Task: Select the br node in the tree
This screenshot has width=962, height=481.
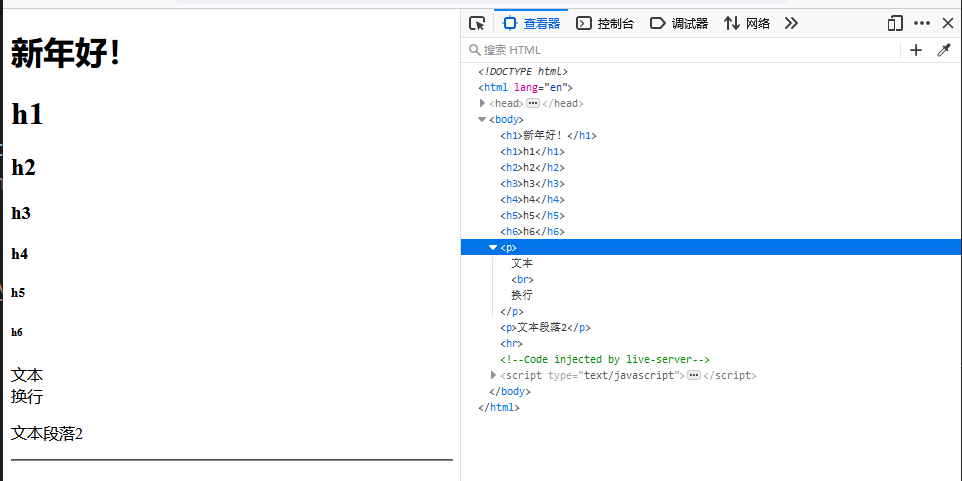Action: [x=523, y=280]
